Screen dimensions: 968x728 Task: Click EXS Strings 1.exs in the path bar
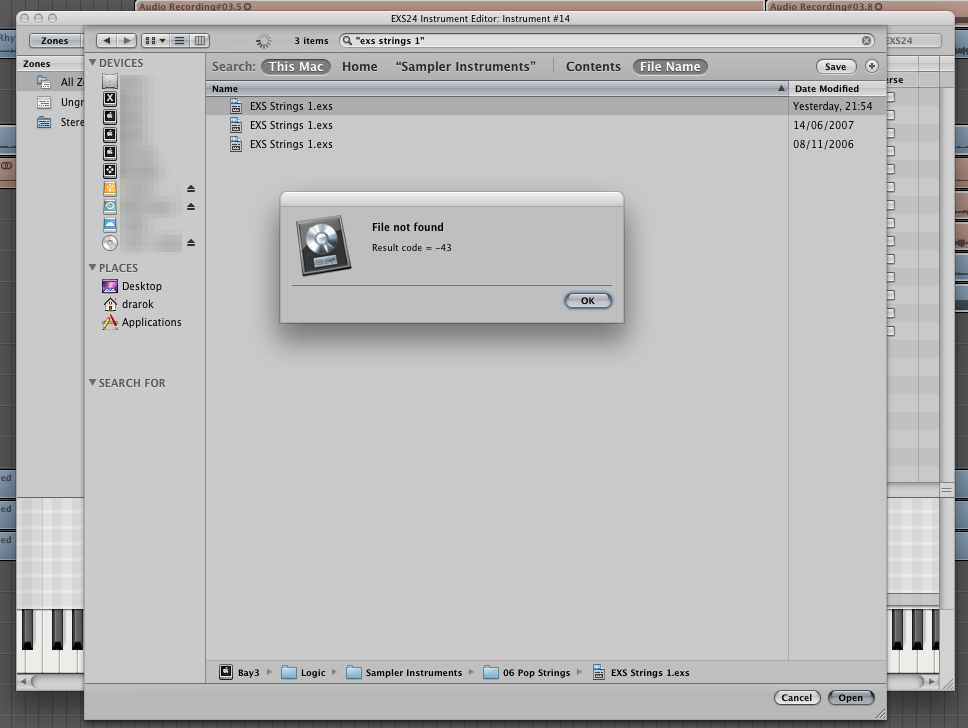tap(641, 672)
